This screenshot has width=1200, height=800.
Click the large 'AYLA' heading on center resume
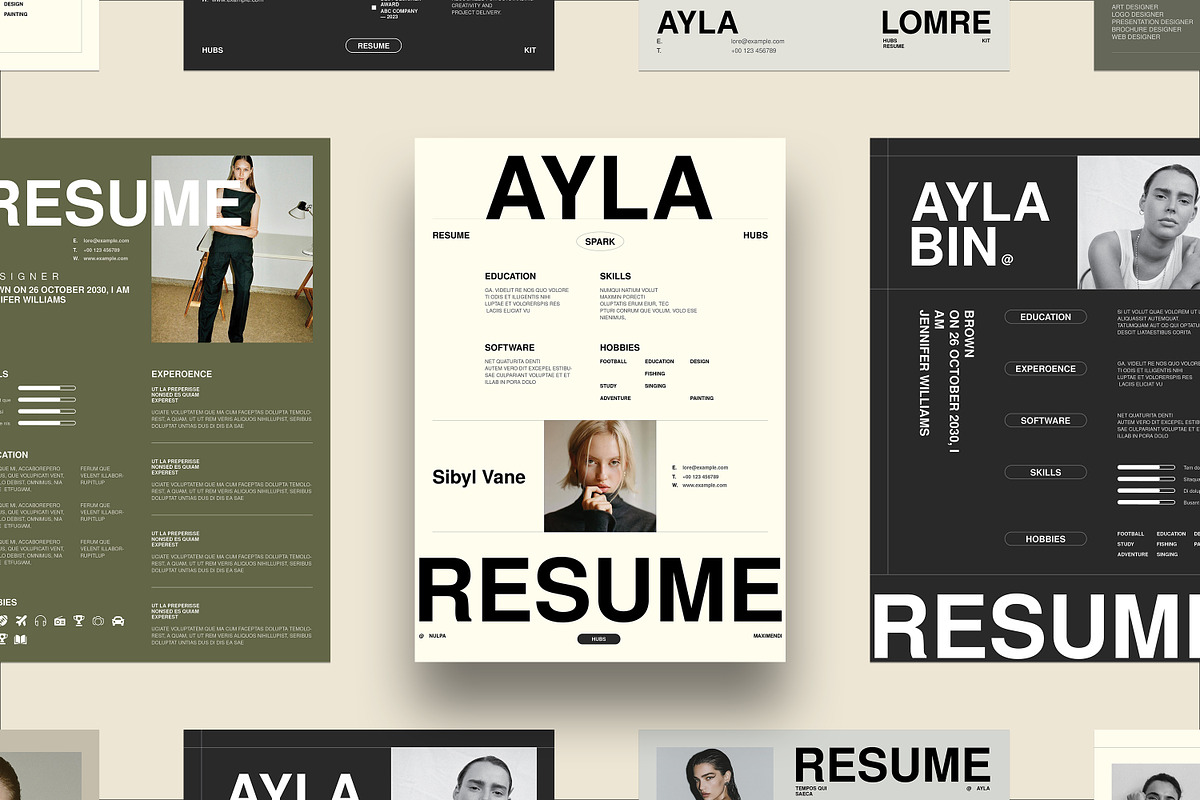coord(599,188)
